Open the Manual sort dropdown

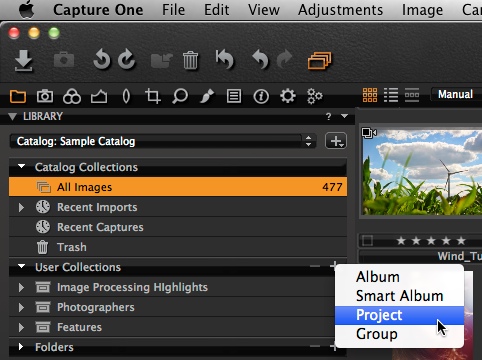pos(456,94)
